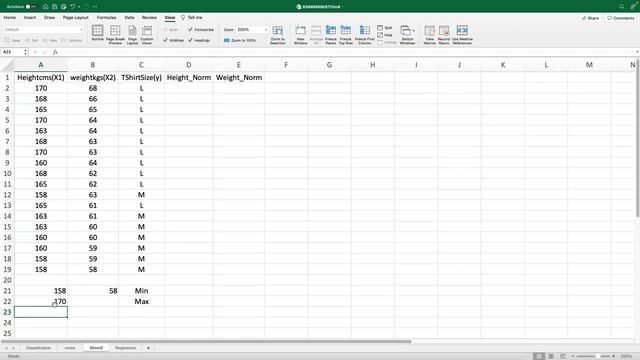640x360 pixels.
Task: Open Custom Views
Action: (147, 35)
